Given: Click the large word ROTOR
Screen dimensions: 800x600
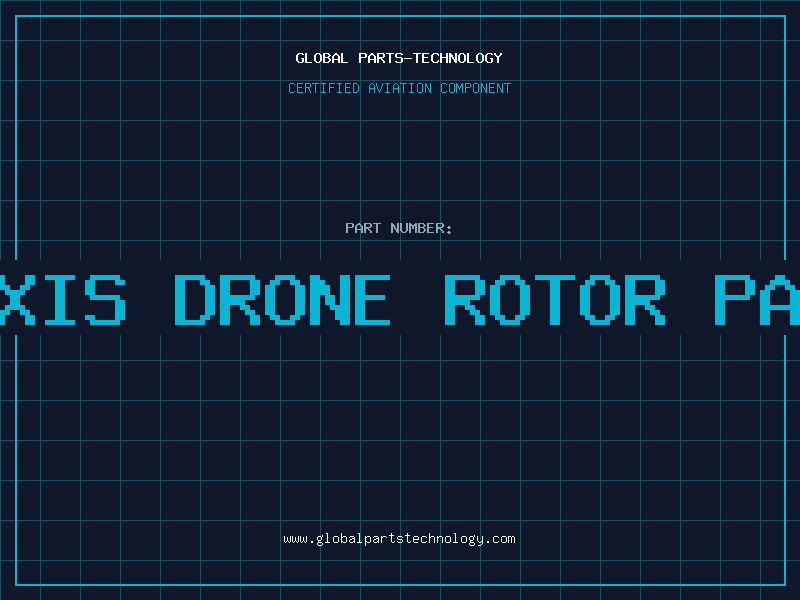Looking at the screenshot, I should pyautogui.click(x=555, y=299).
